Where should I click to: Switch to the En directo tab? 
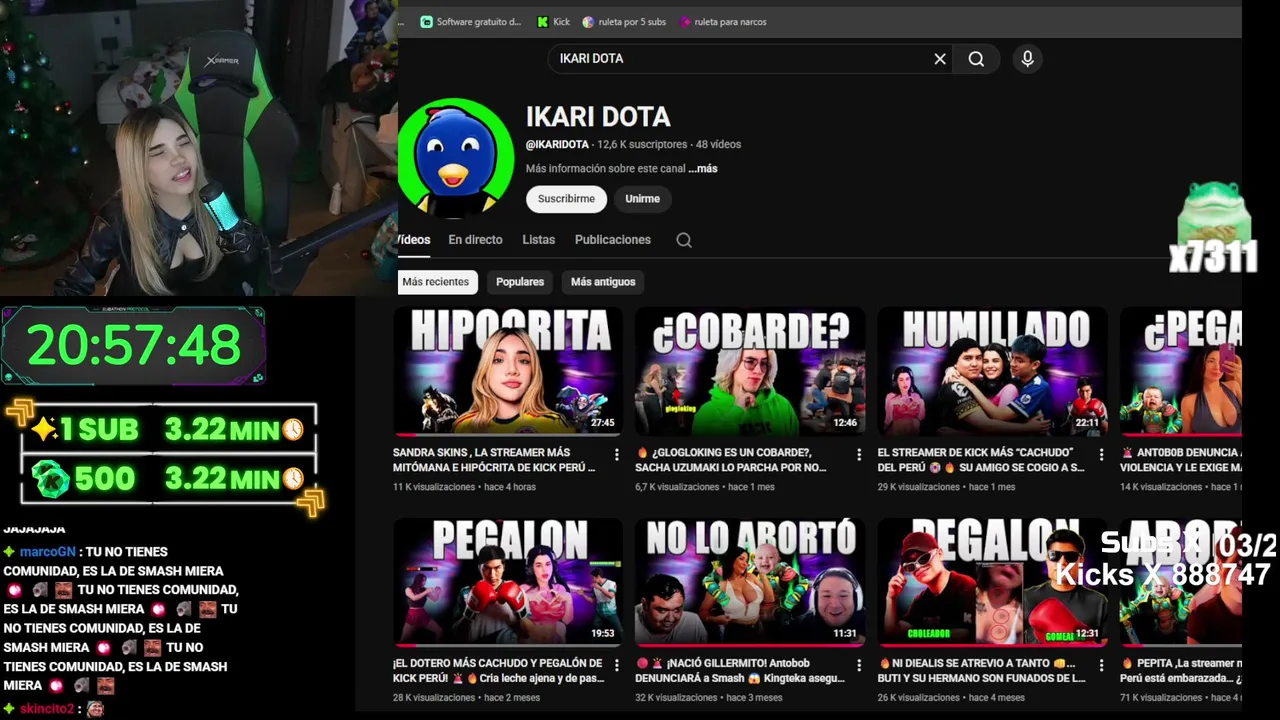475,240
